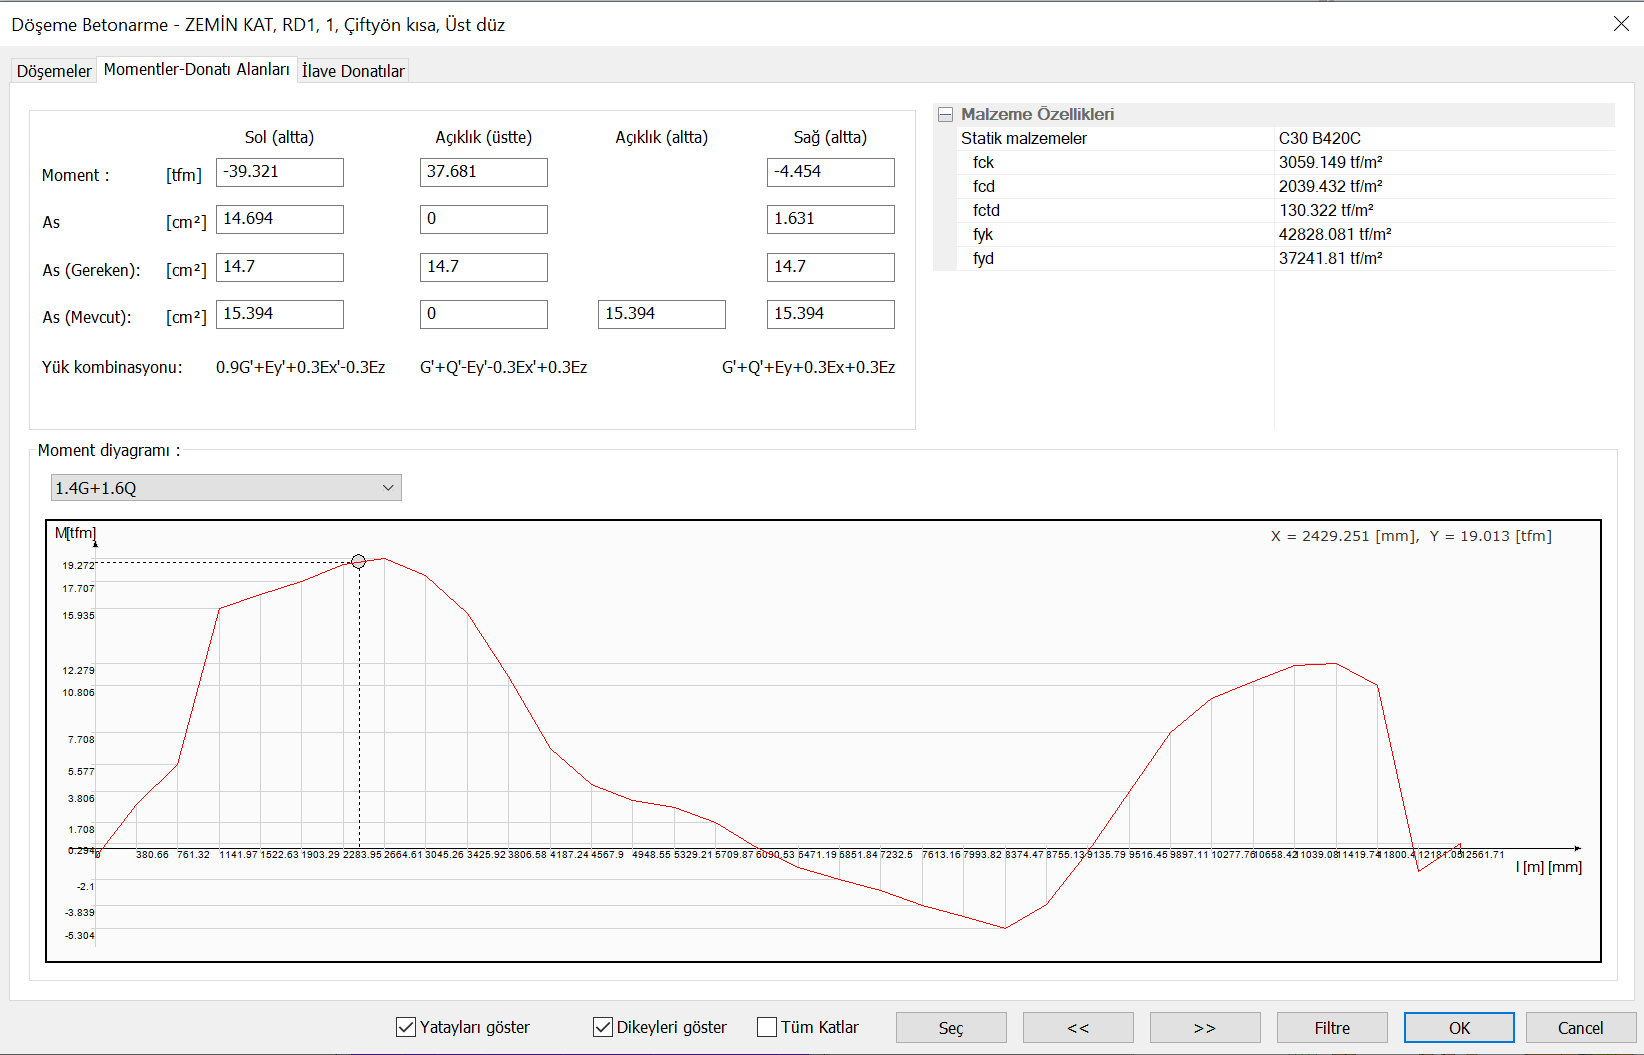Open the 1.4G+1.6Q load combination dropdown

pyautogui.click(x=226, y=488)
